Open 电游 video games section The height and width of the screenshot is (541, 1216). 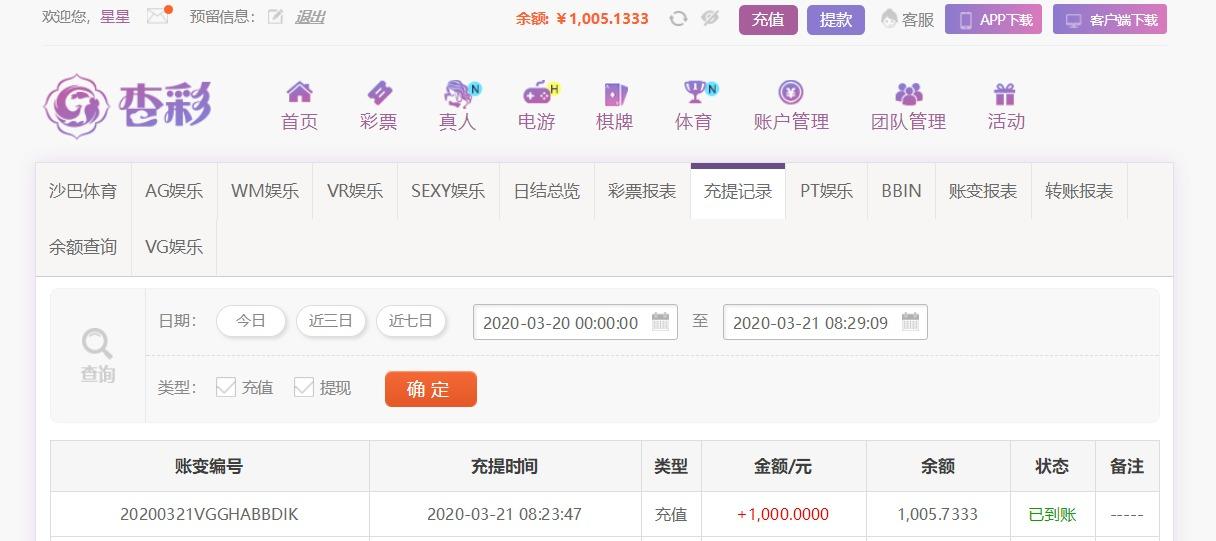(538, 107)
